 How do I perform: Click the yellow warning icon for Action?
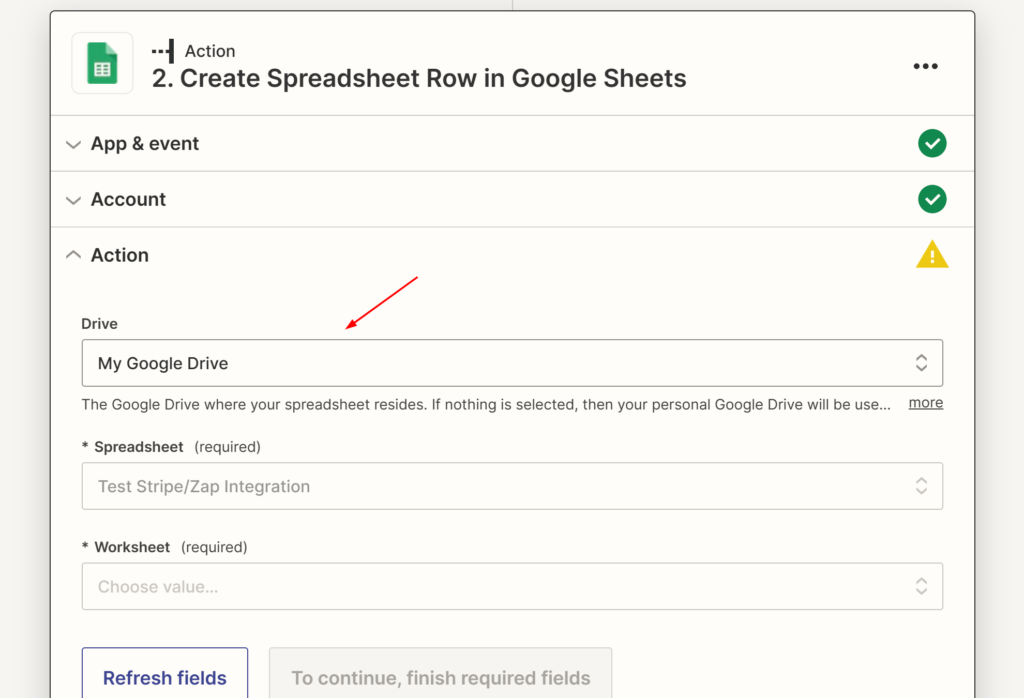coord(932,255)
